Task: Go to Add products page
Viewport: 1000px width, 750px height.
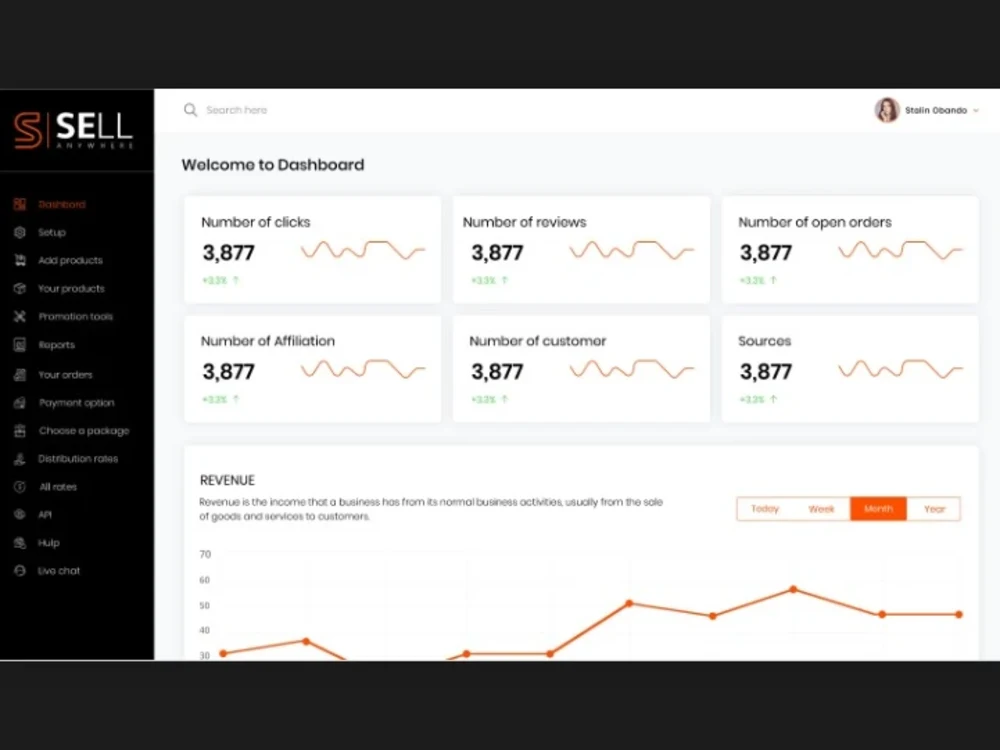Action: (70, 260)
